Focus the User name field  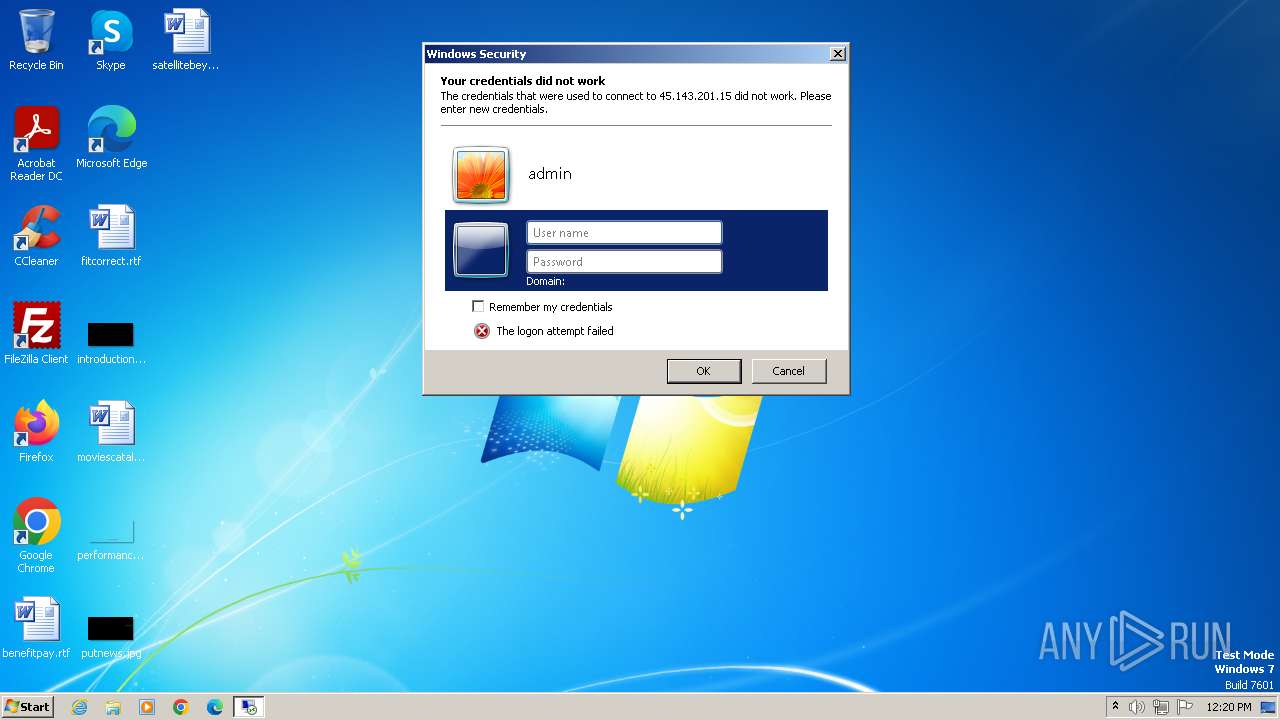click(624, 233)
